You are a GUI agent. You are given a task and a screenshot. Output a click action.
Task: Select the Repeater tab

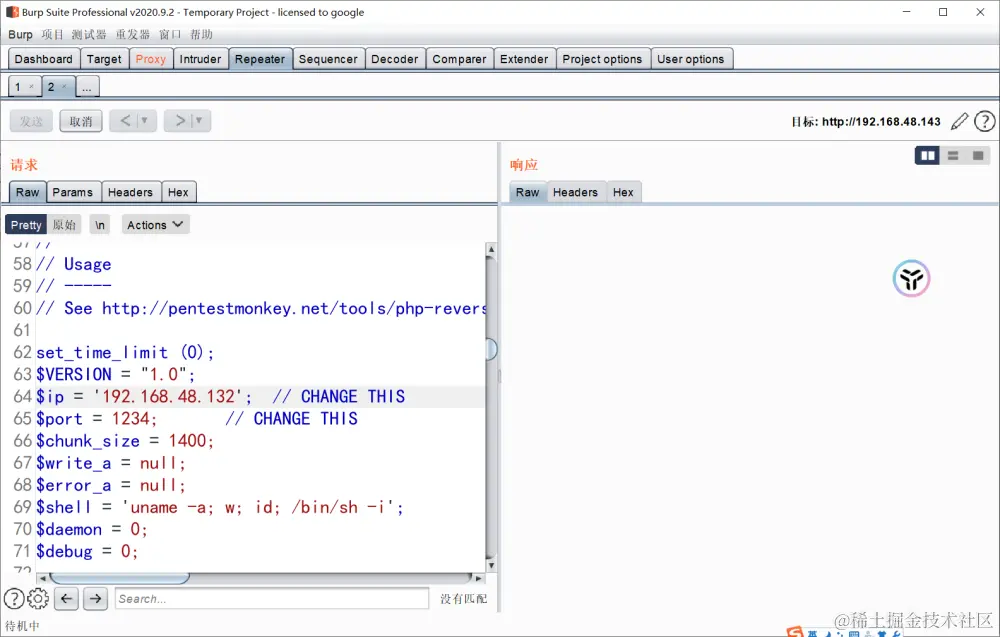pyautogui.click(x=260, y=59)
